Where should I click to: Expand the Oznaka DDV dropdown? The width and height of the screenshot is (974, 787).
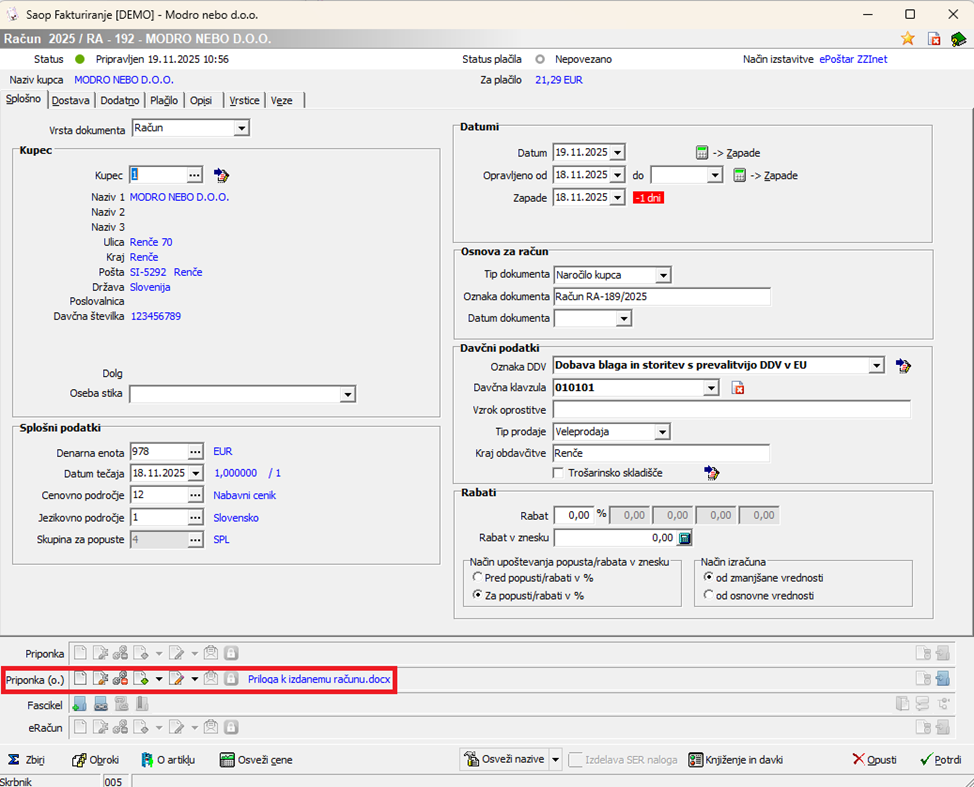pyautogui.click(x=876, y=365)
